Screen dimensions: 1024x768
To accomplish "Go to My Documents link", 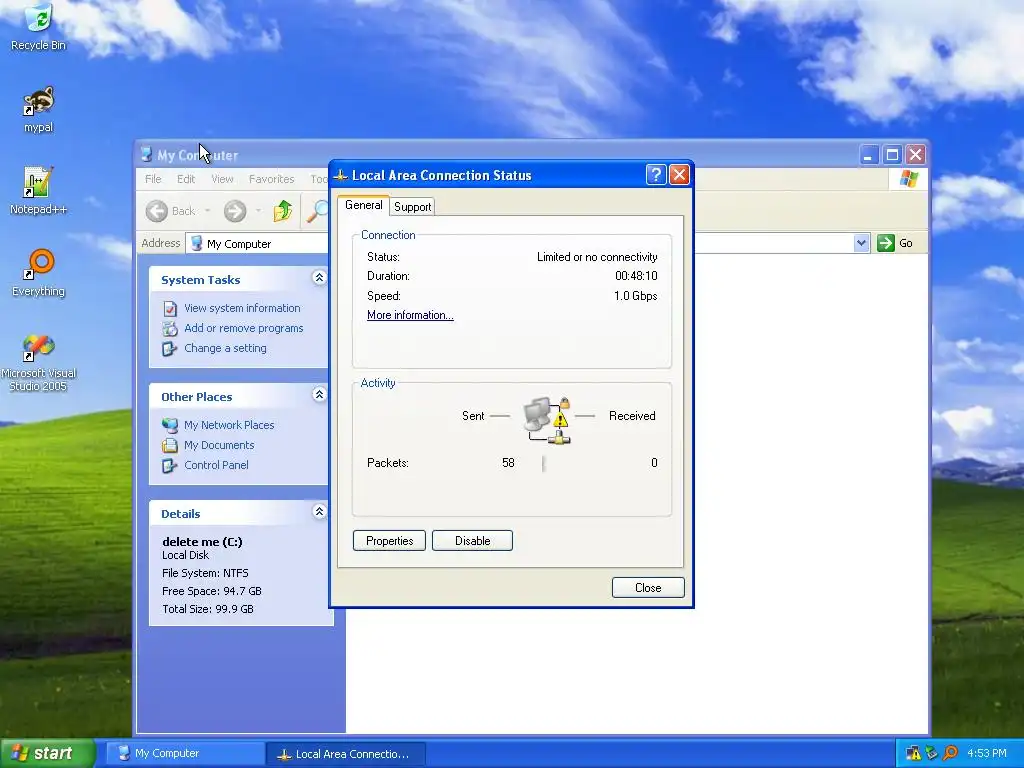I will point(219,445).
